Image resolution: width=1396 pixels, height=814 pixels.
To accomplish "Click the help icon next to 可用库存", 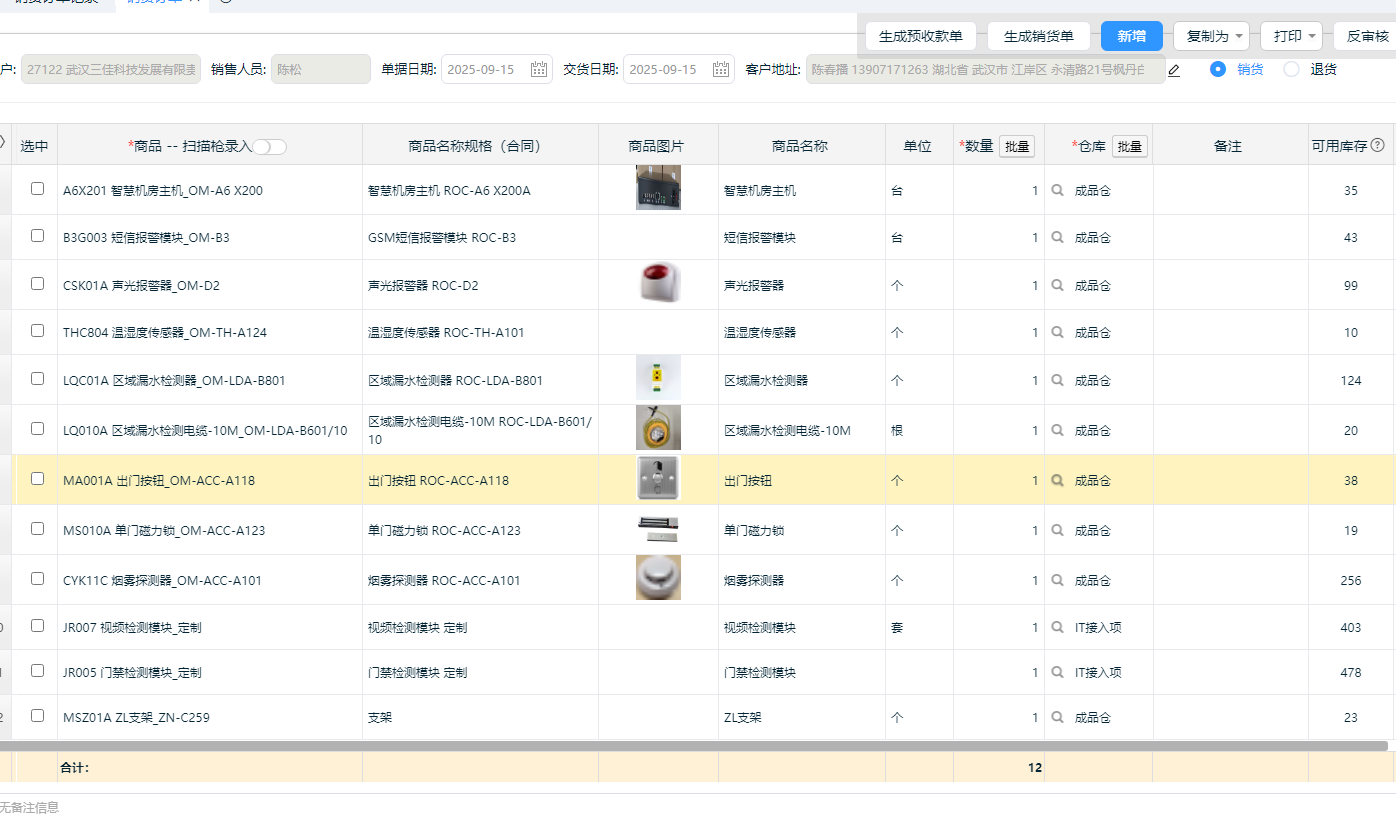I will (x=1377, y=146).
